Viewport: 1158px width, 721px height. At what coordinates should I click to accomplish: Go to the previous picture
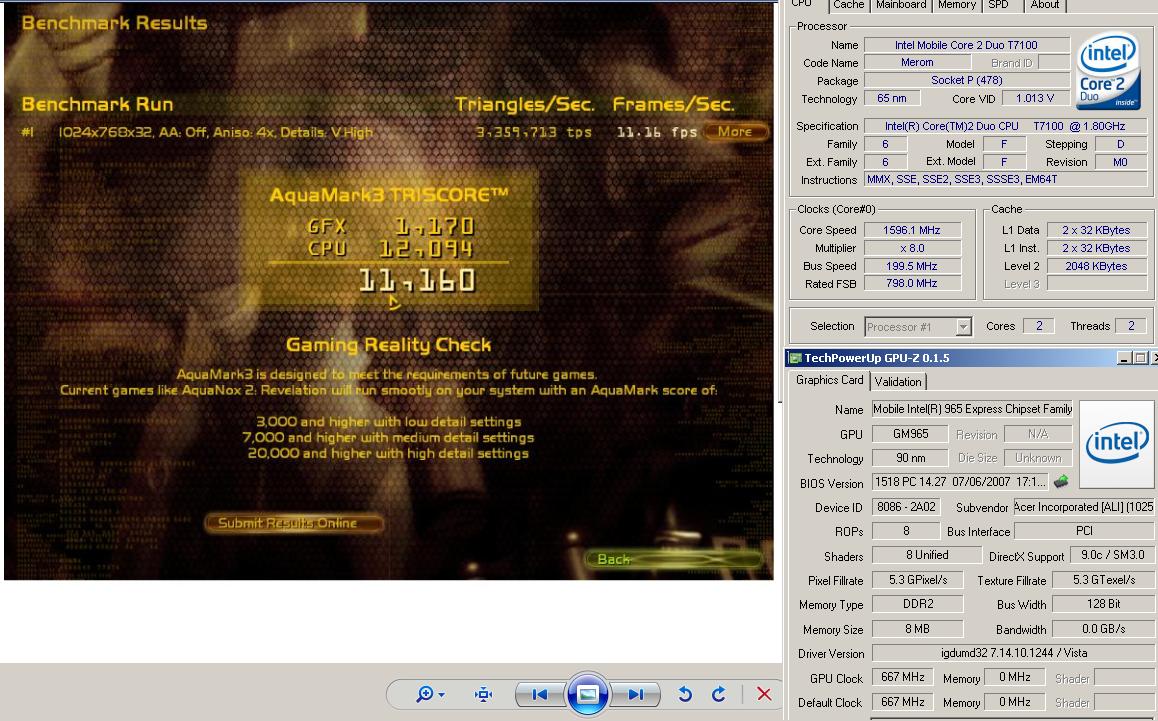point(539,694)
